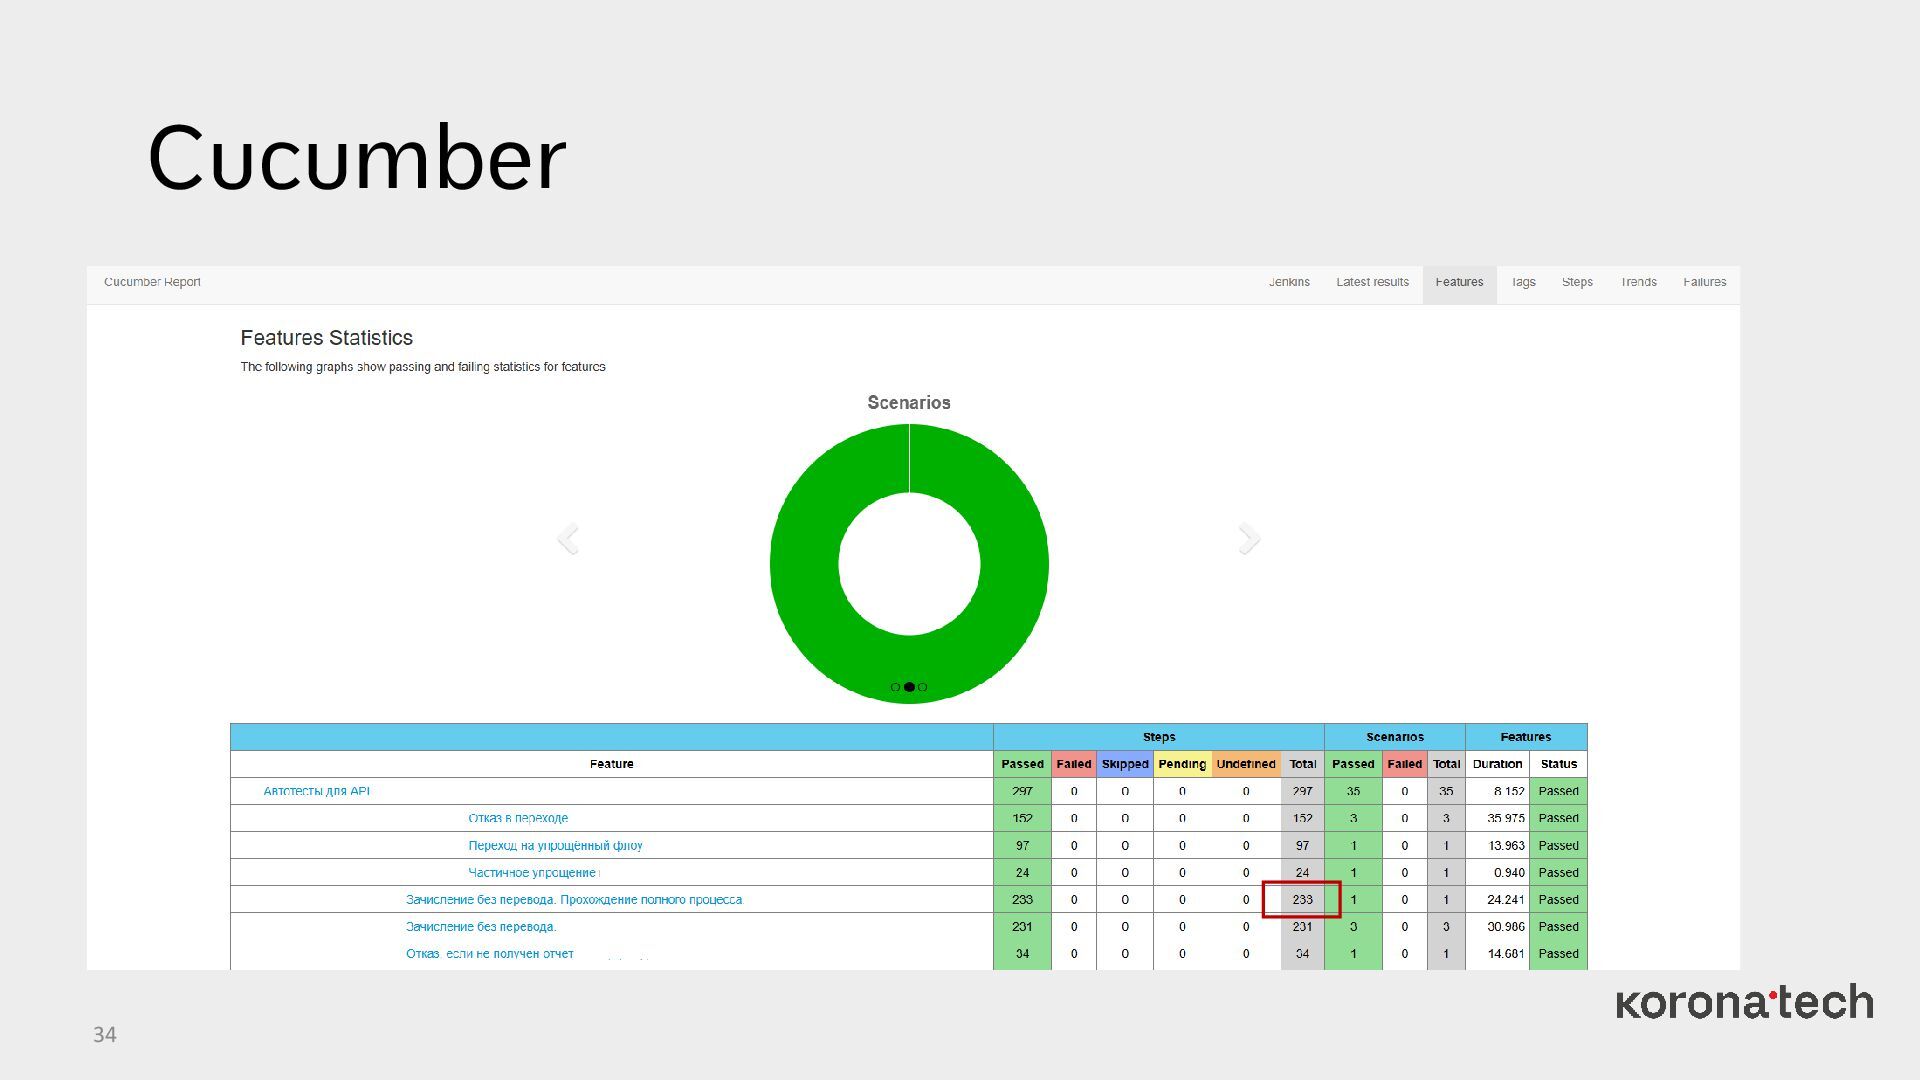Switch to Latest results tab
The width and height of the screenshot is (1920, 1080).
pyautogui.click(x=1372, y=282)
